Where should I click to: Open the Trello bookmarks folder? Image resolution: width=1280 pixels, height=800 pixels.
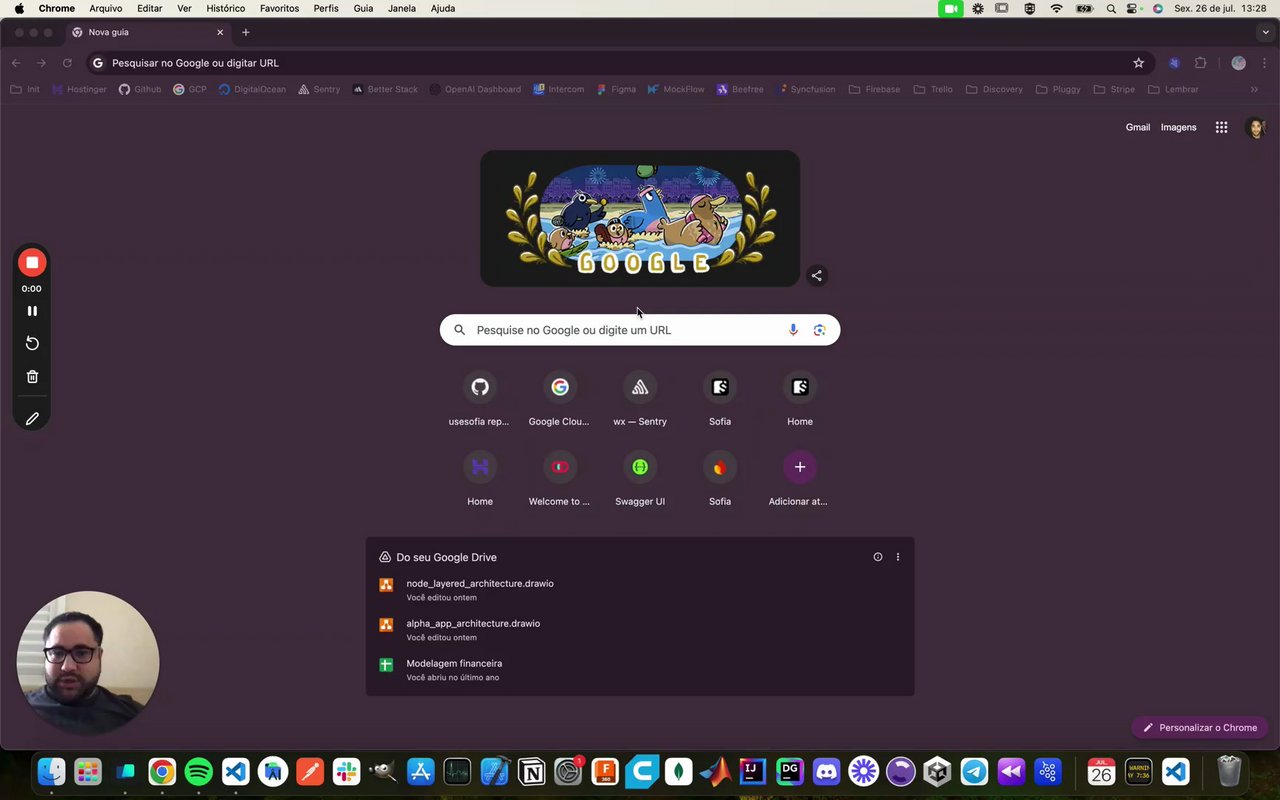[933, 89]
